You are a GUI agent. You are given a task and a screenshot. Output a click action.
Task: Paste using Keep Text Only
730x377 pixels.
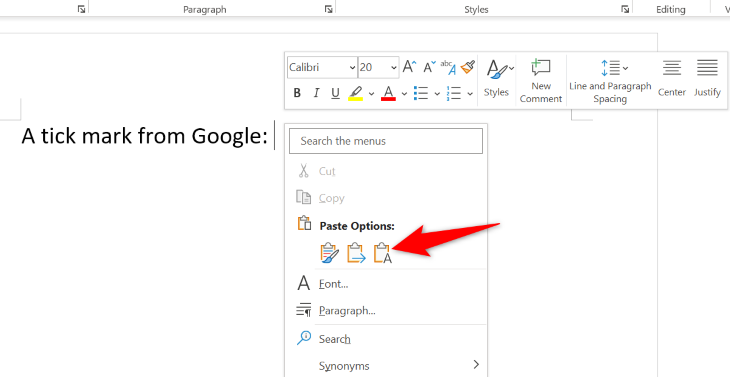383,253
